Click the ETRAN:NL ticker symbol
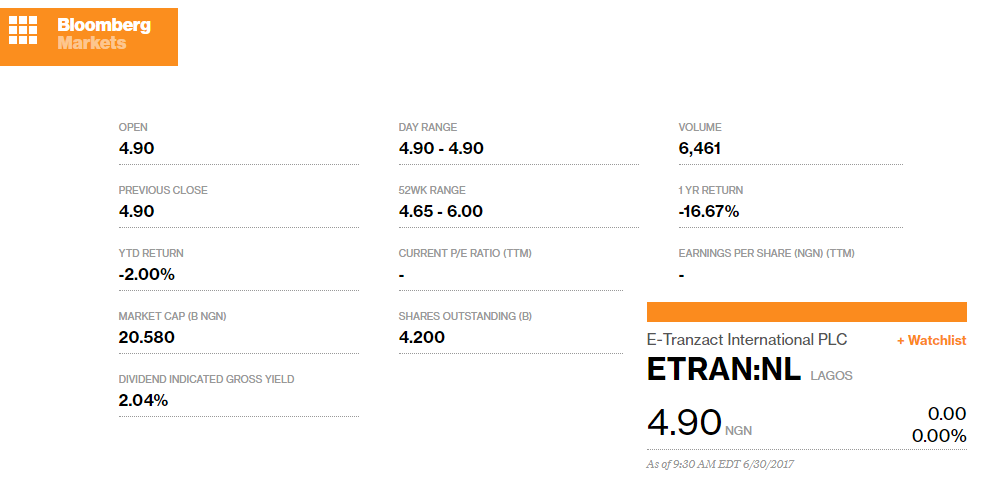Viewport: 1000px width, 500px height. (x=724, y=370)
